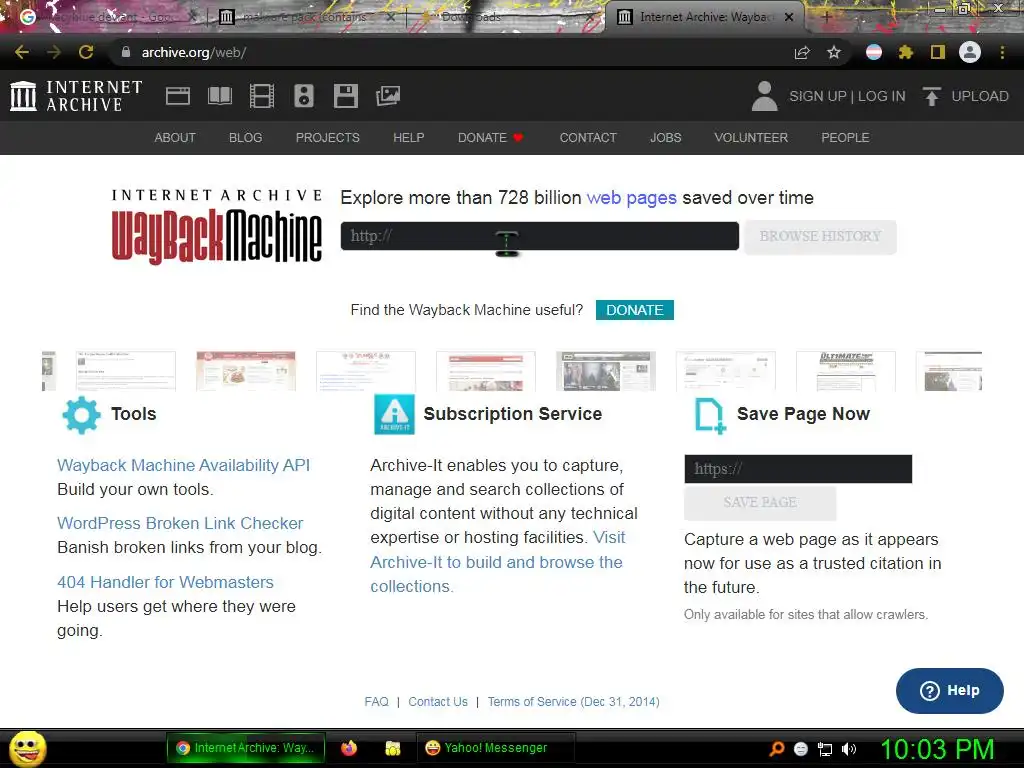
Task: Open Wayback Machine Availability API link
Action: tap(184, 465)
